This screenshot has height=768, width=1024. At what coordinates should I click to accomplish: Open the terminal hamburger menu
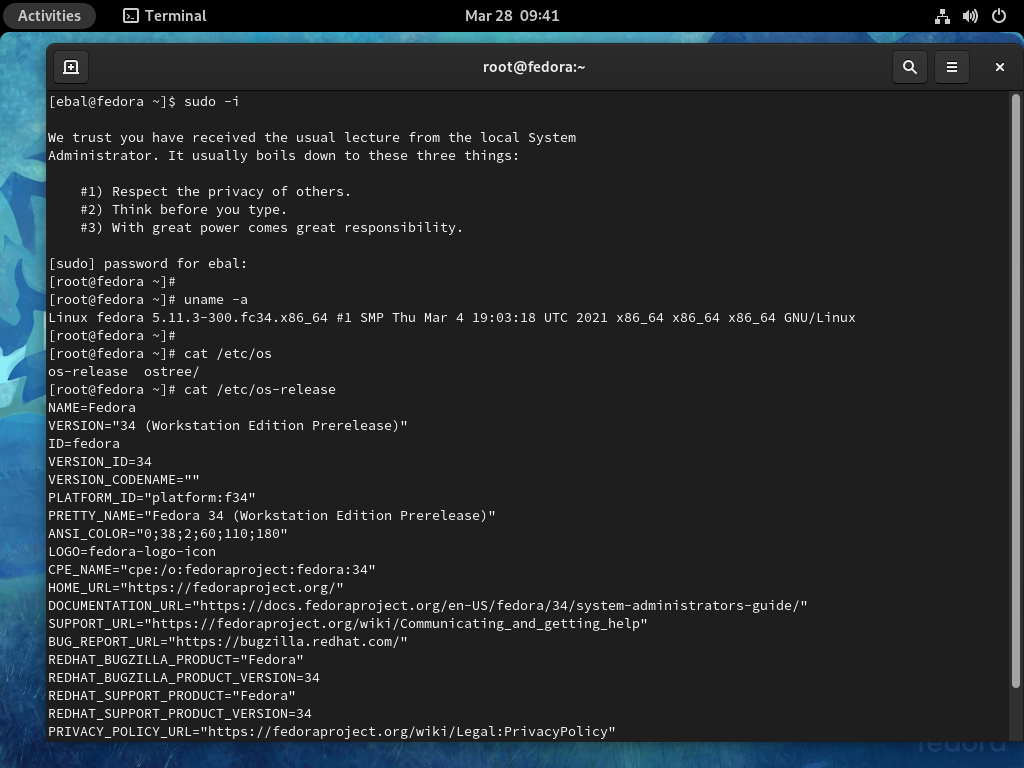click(x=952, y=67)
